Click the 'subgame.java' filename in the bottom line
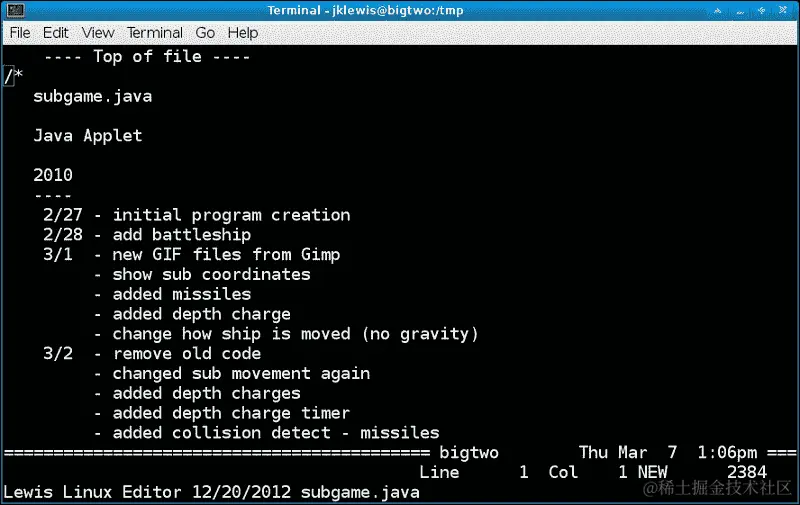Screen dimensions: 800x505 360,492
